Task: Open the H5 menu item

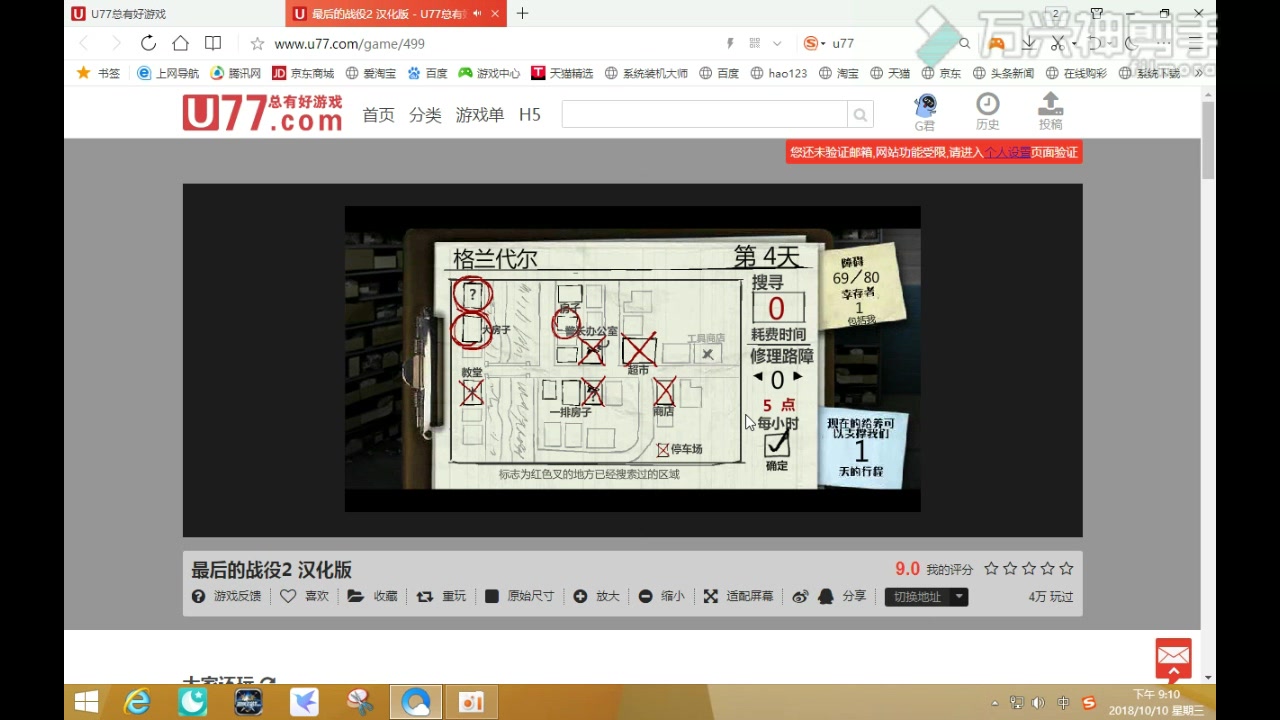Action: (529, 115)
